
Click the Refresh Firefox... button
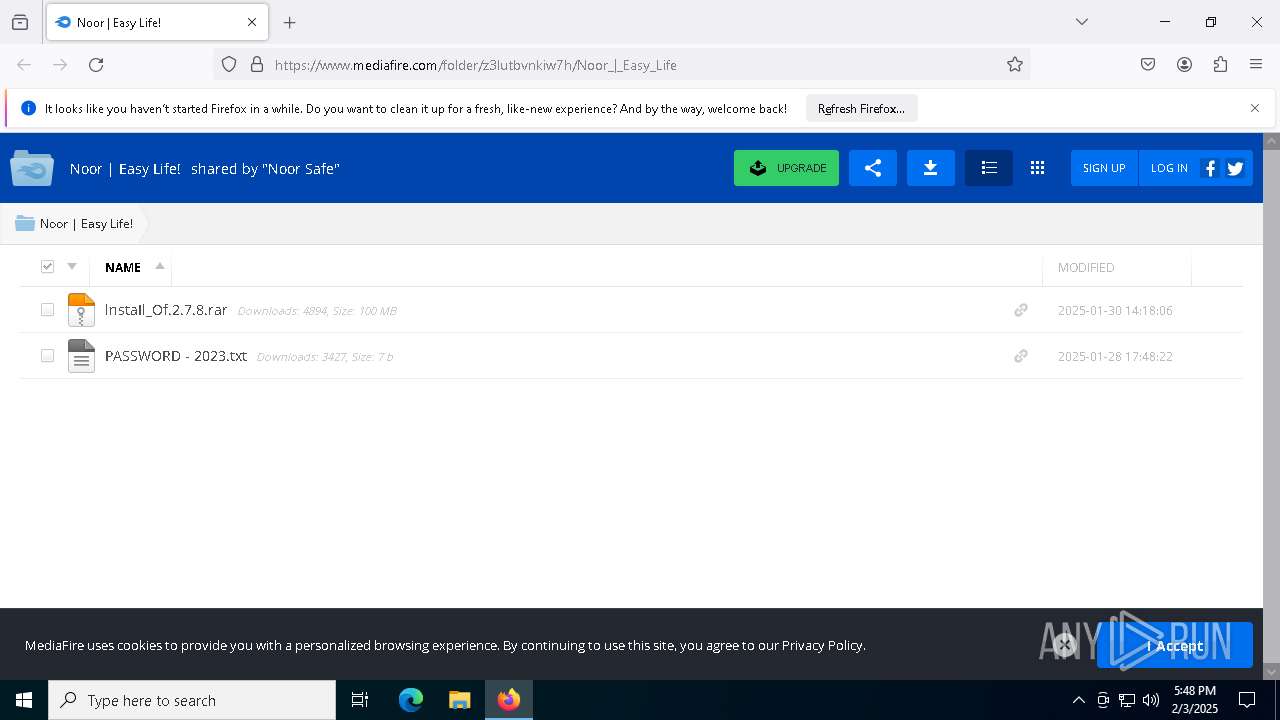(861, 108)
